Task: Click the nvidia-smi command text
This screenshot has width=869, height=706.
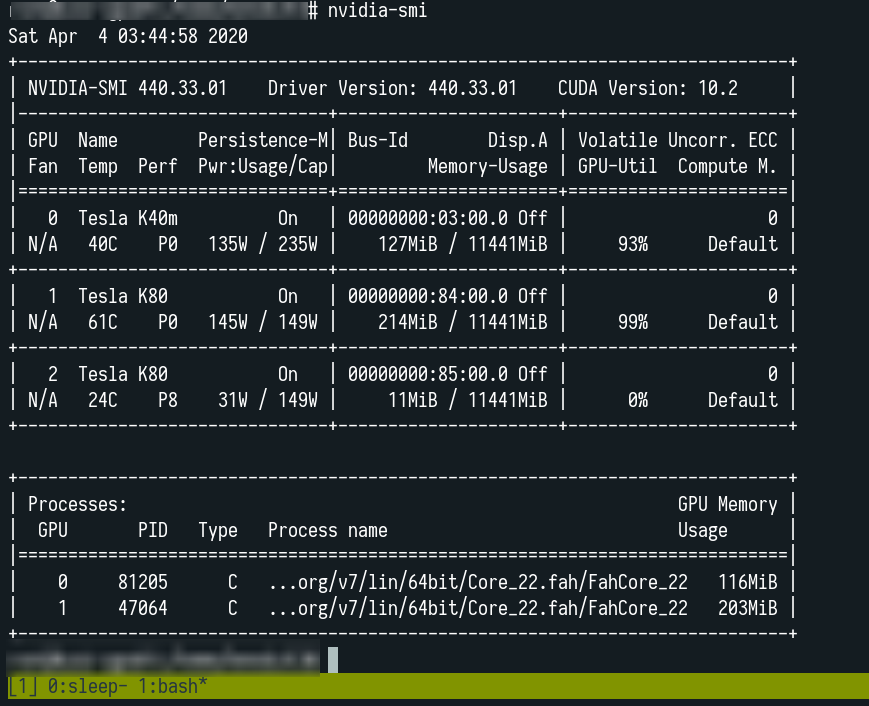Action: point(377,11)
